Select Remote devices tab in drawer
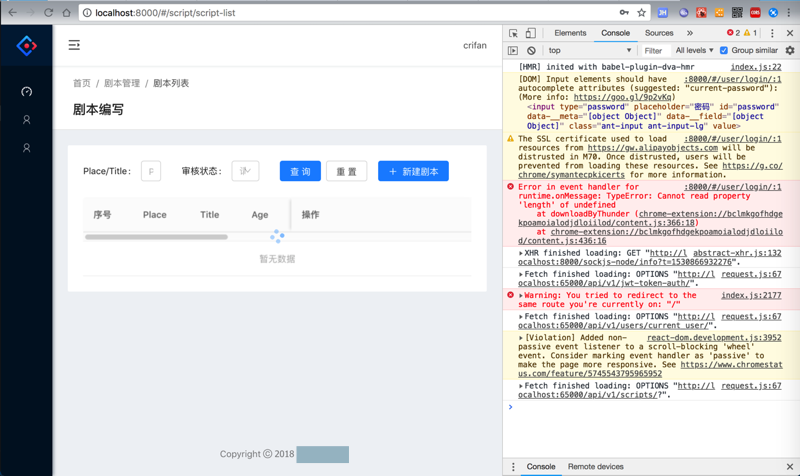Screen dimensions: 800x476 (x=595, y=466)
